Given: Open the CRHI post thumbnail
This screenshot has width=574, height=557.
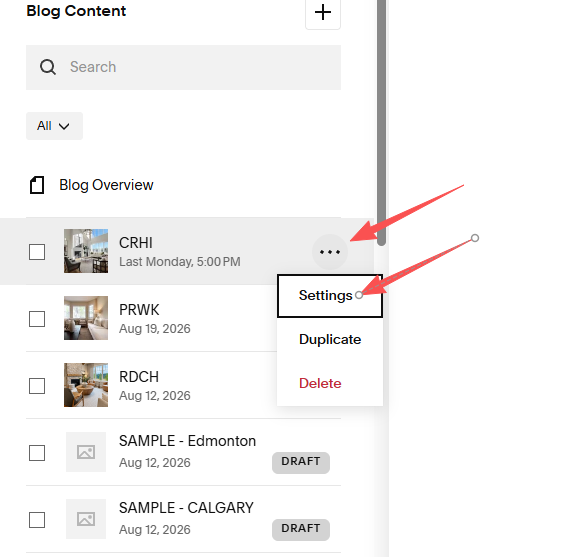Looking at the screenshot, I should 86,251.
